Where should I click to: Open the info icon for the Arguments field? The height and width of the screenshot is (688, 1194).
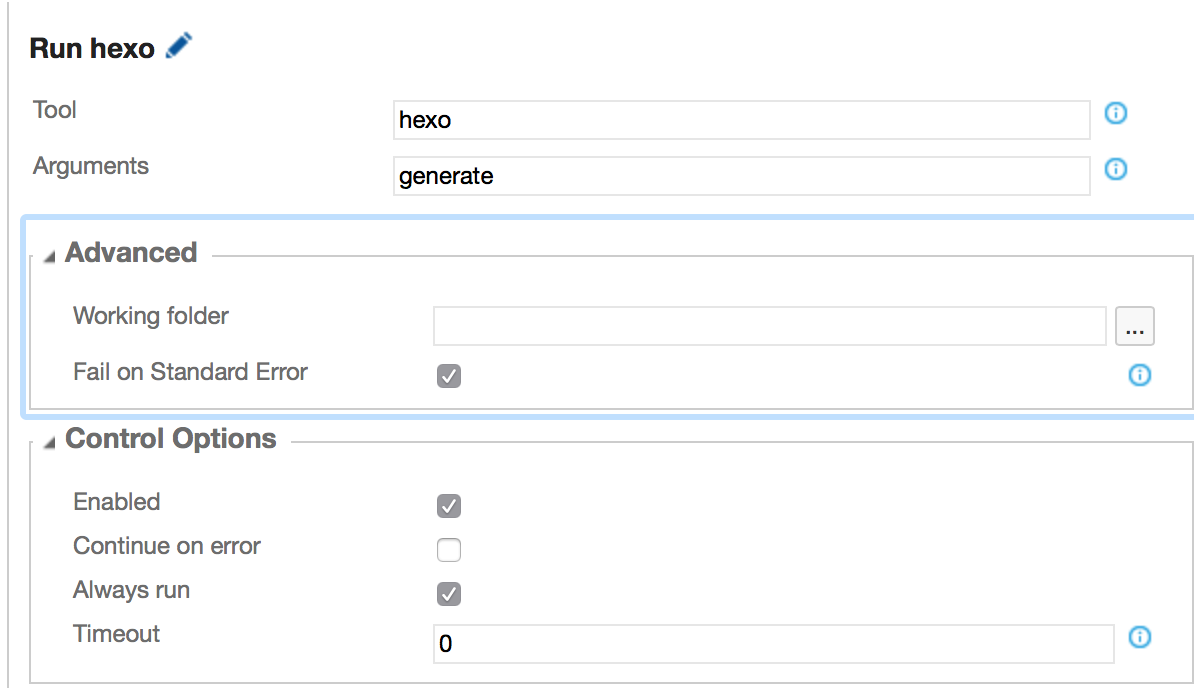click(1116, 169)
